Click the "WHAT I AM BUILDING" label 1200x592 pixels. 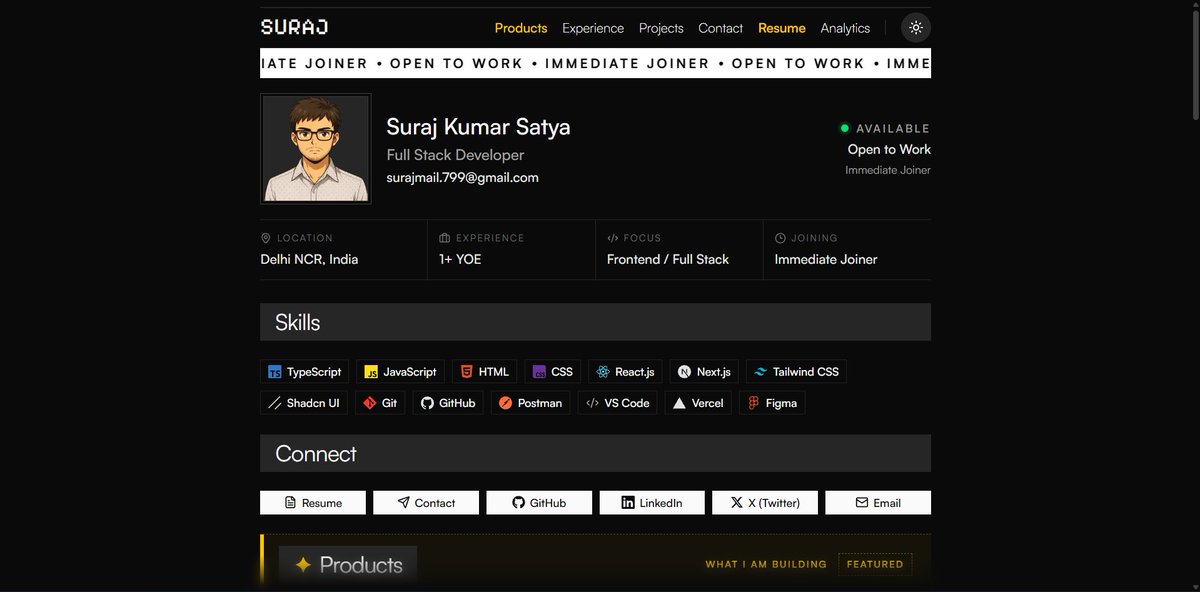(766, 564)
